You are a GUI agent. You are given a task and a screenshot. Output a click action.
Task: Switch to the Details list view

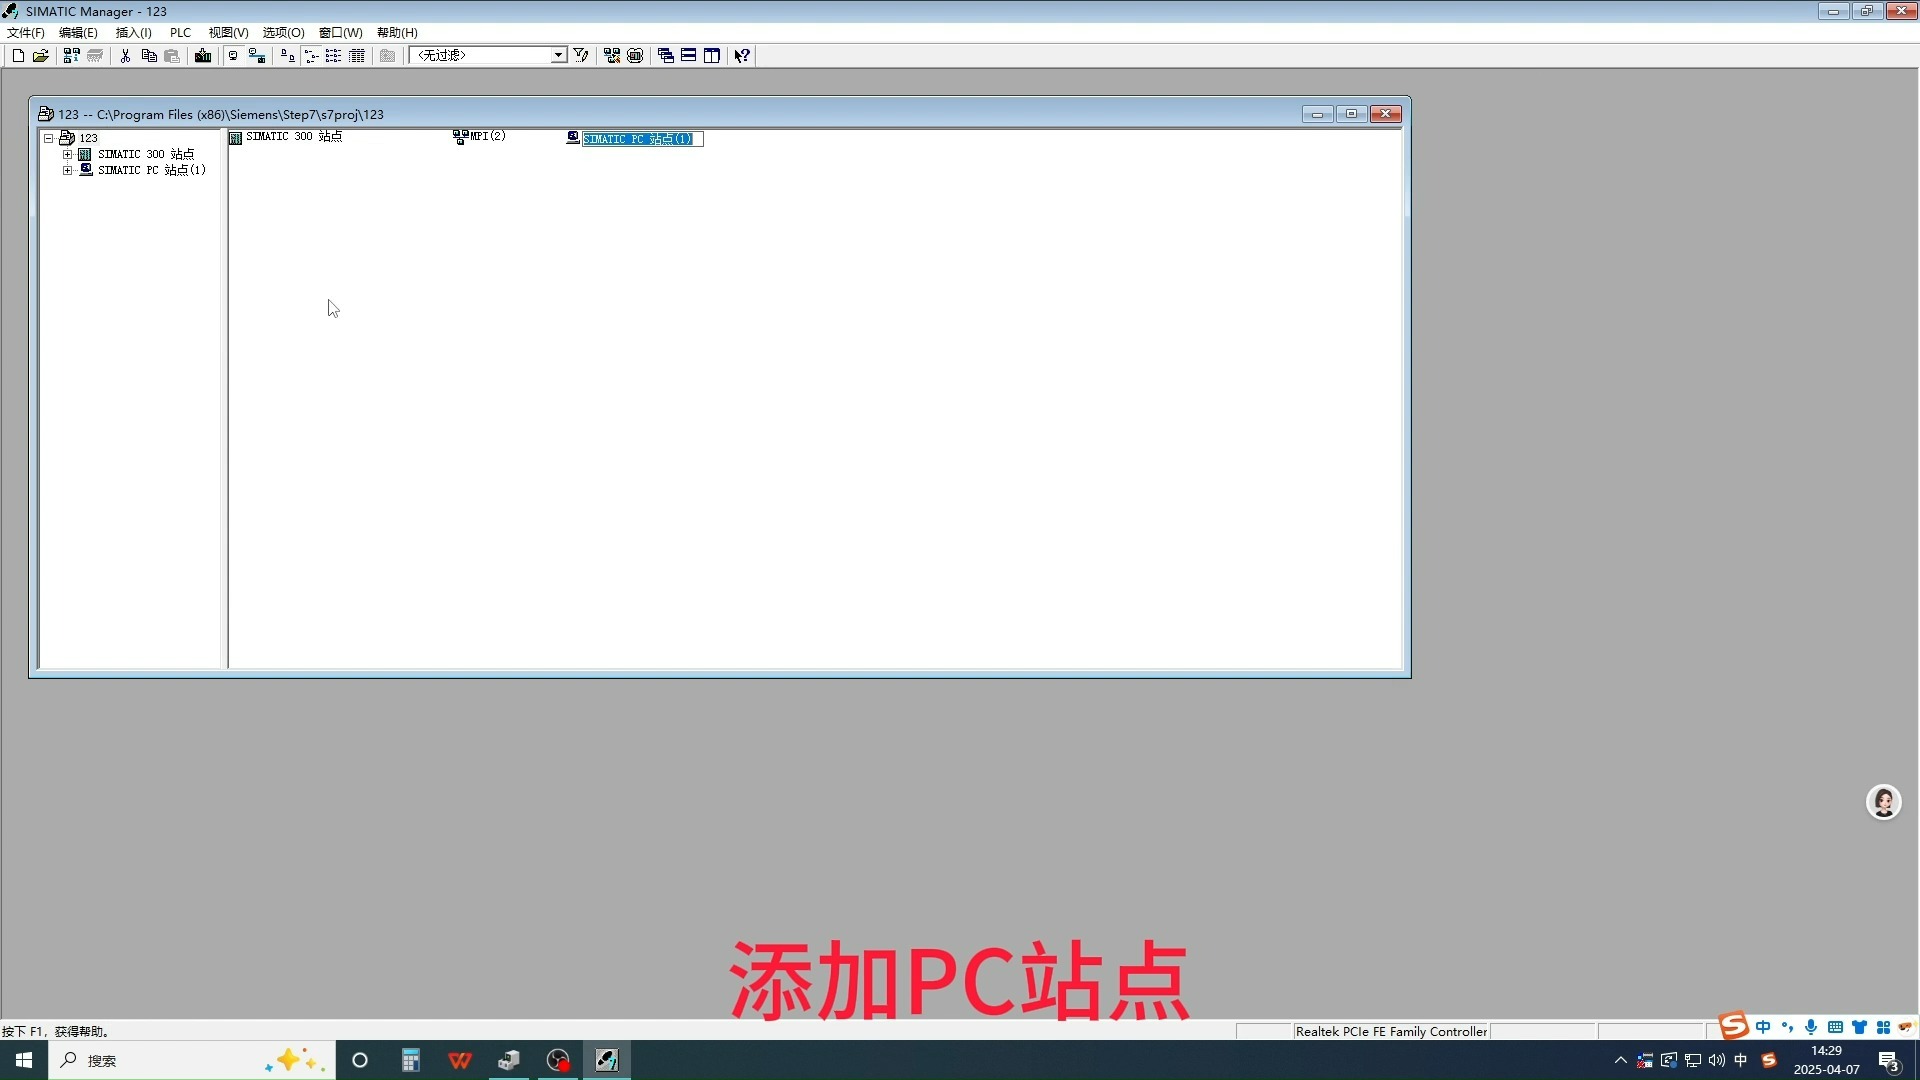click(x=357, y=56)
